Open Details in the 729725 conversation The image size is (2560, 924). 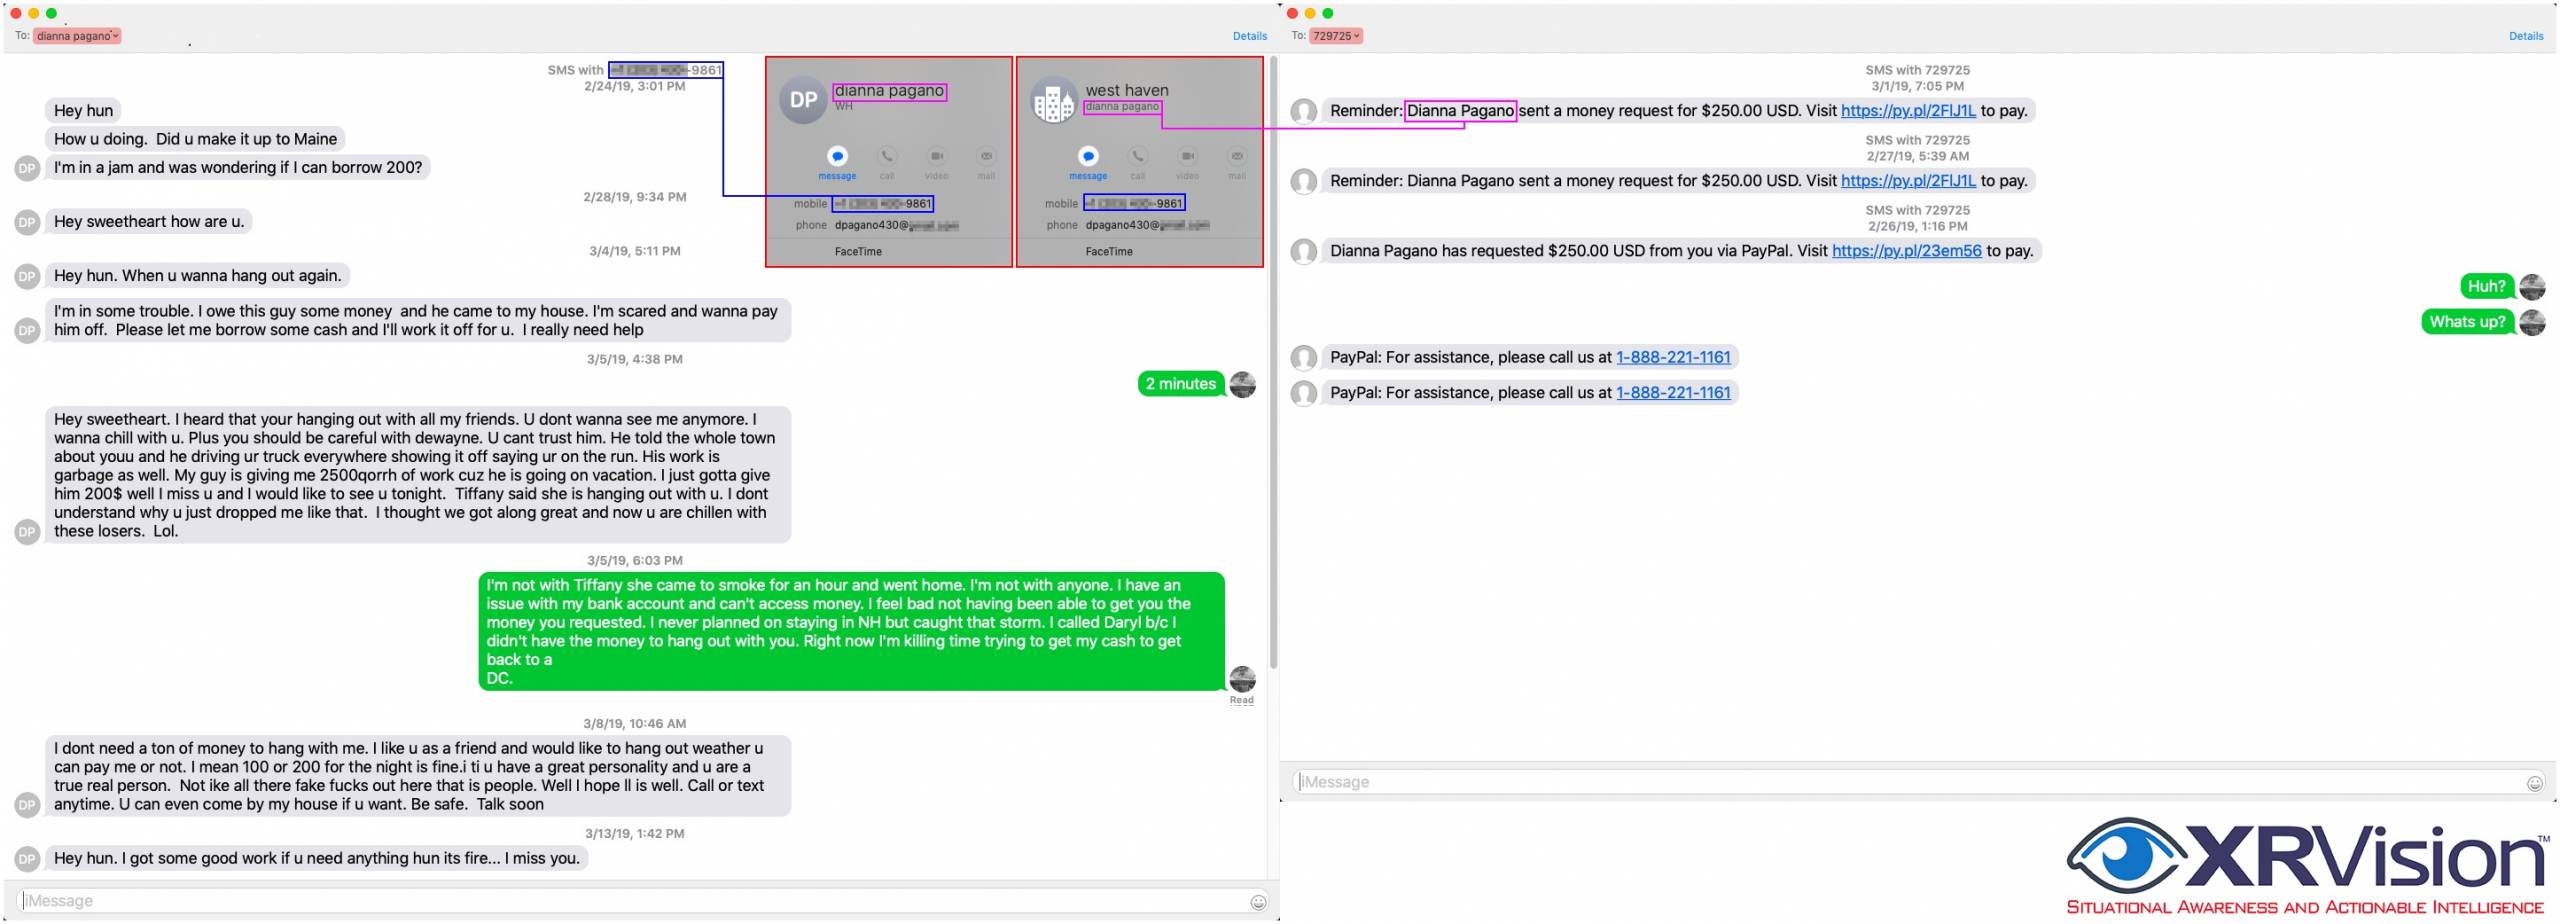point(2525,36)
